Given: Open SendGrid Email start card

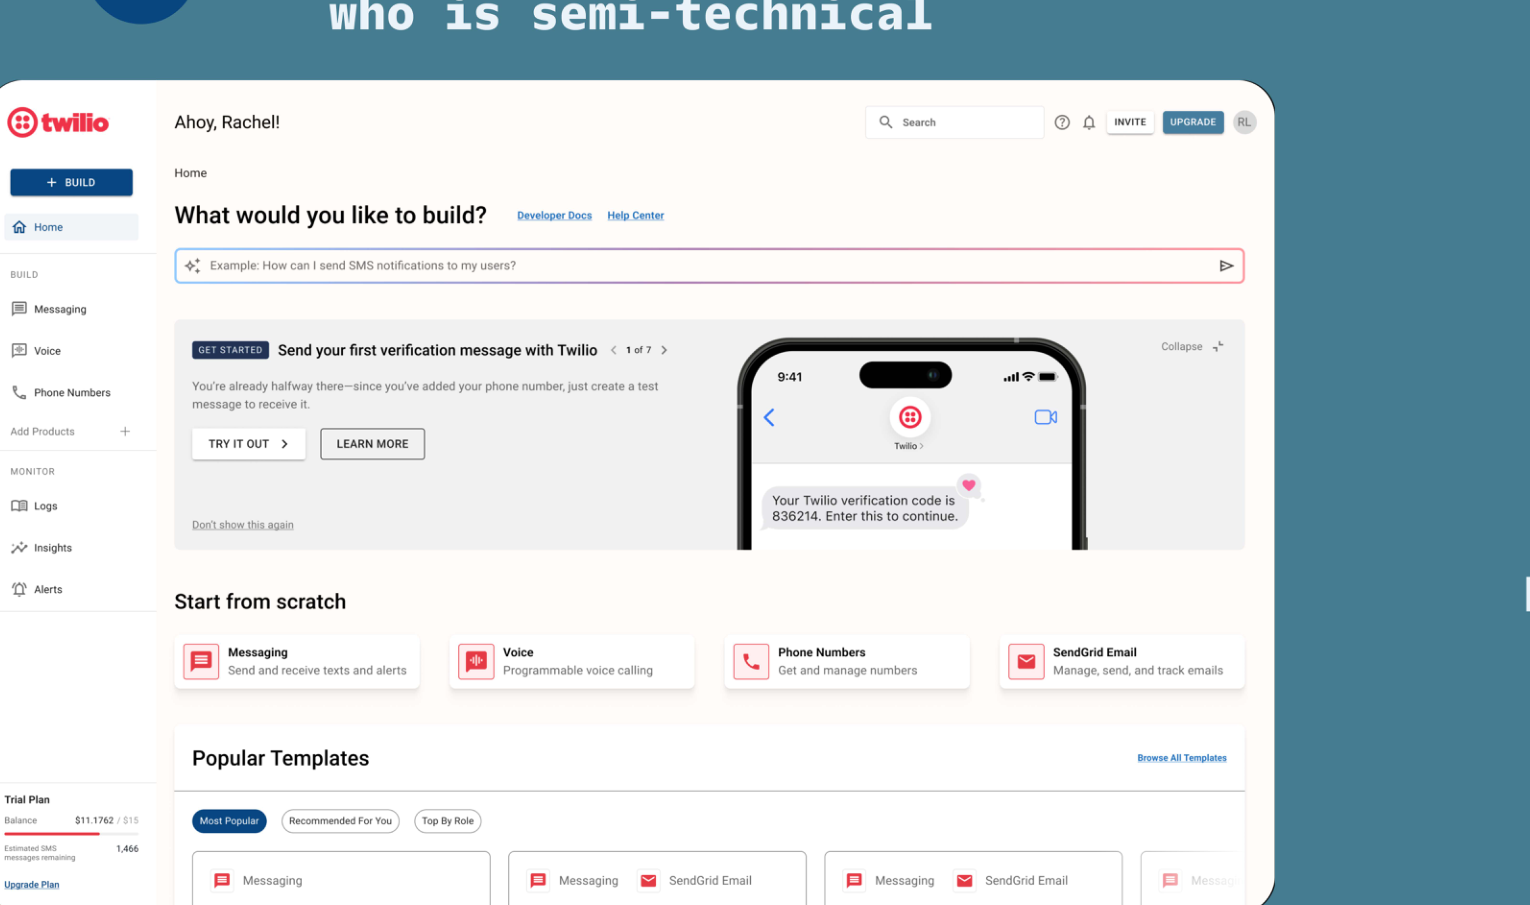Looking at the screenshot, I should point(1122,661).
